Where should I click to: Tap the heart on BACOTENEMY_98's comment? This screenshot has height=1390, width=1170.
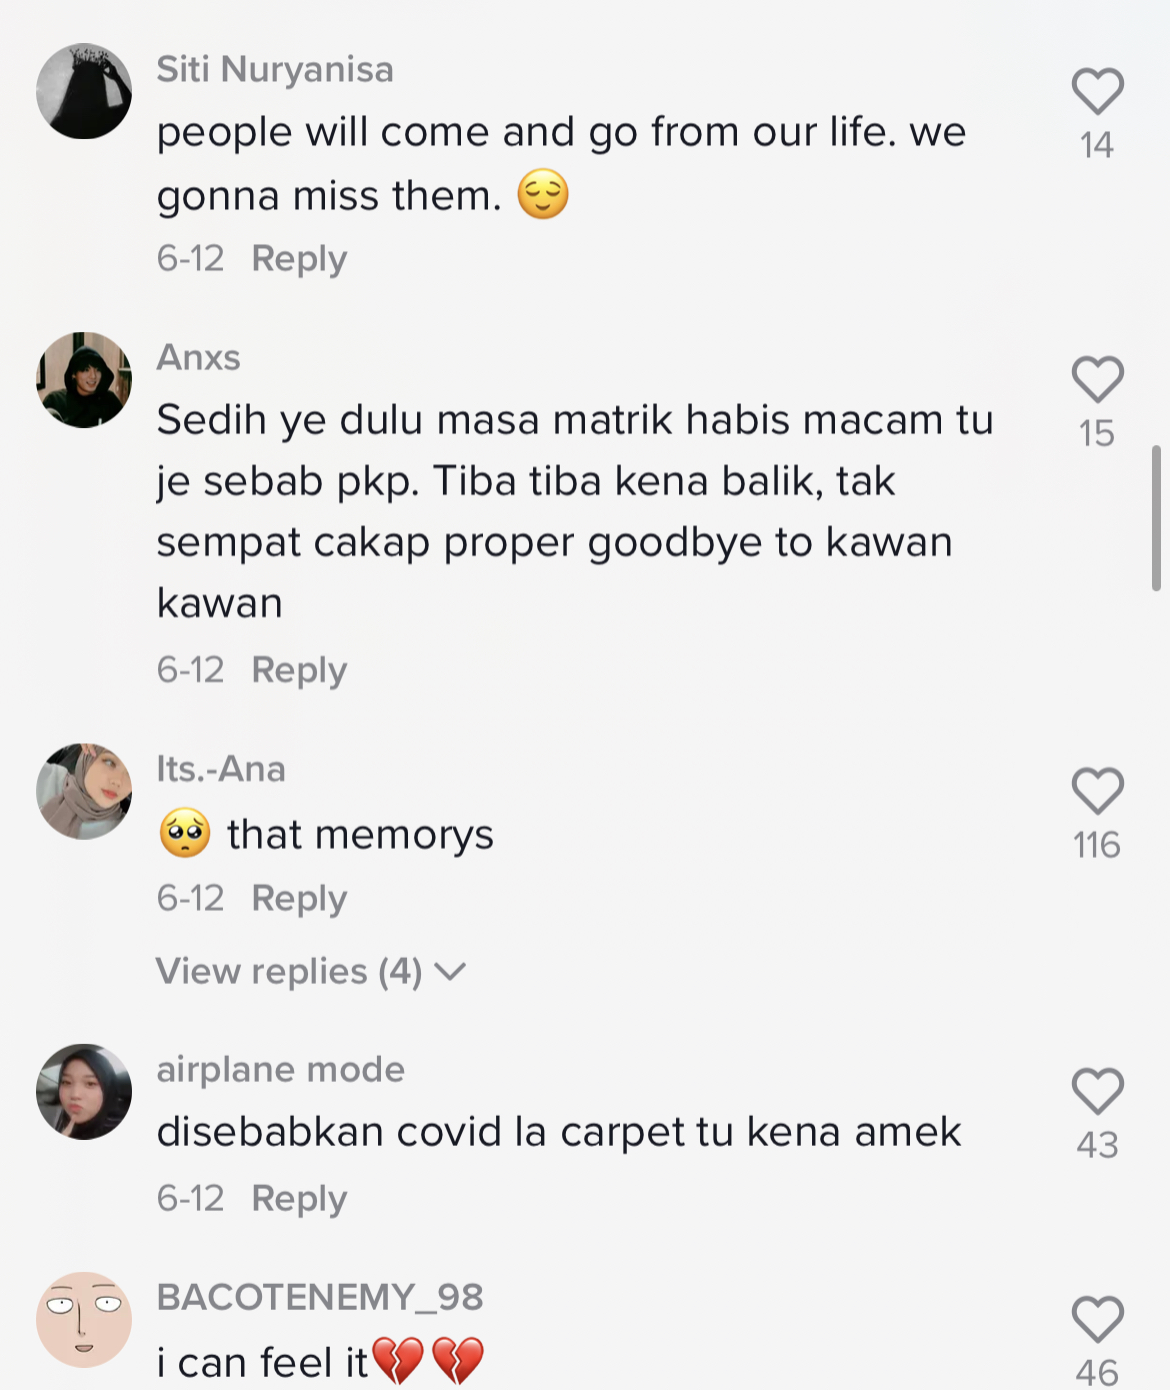[1097, 1319]
